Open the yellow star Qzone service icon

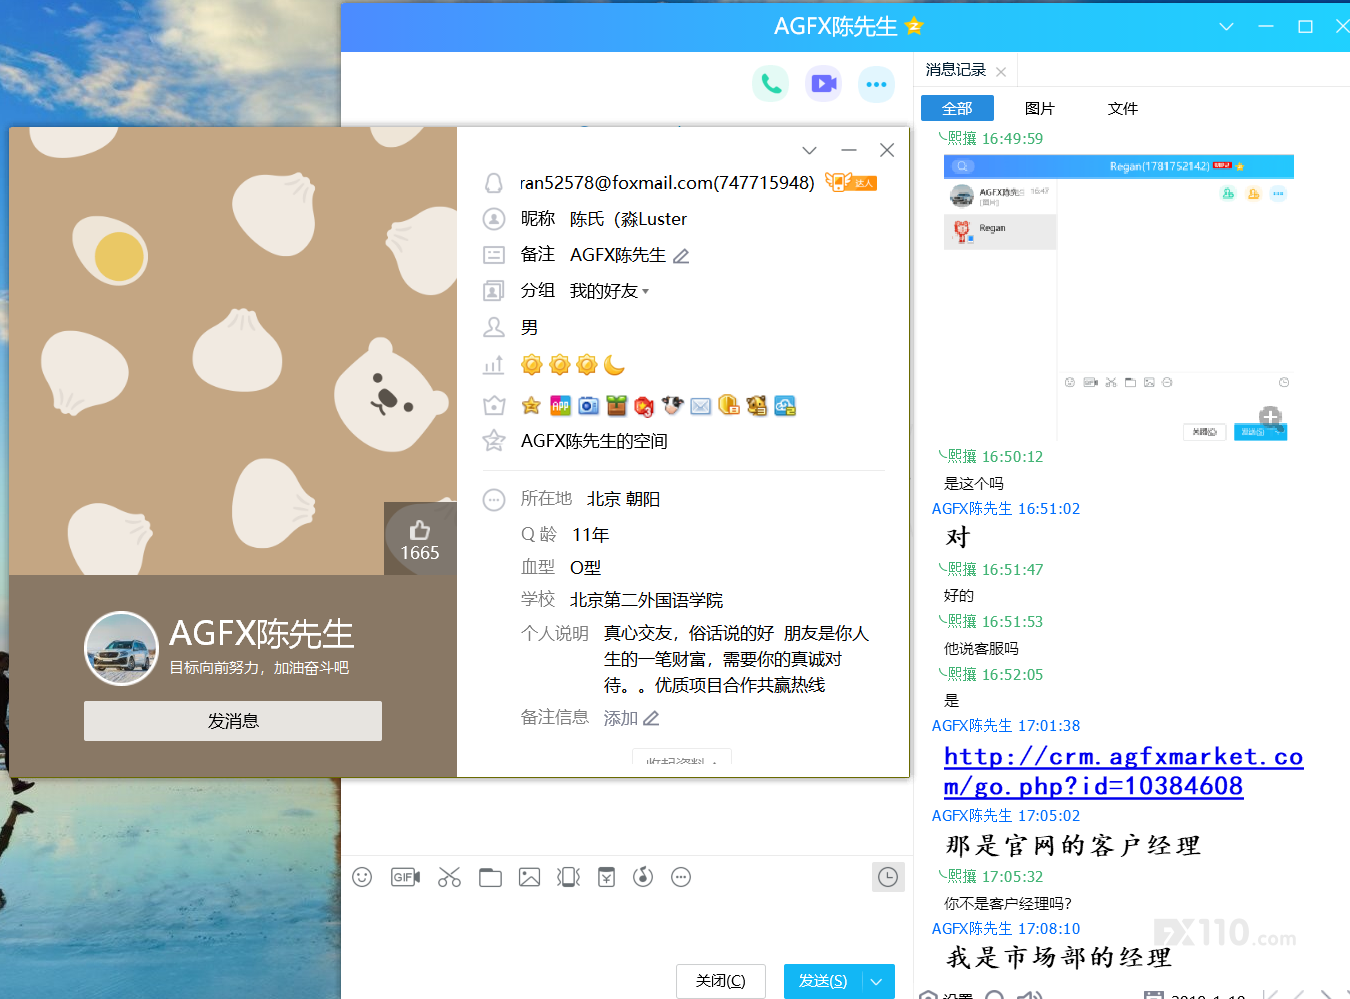tap(531, 405)
